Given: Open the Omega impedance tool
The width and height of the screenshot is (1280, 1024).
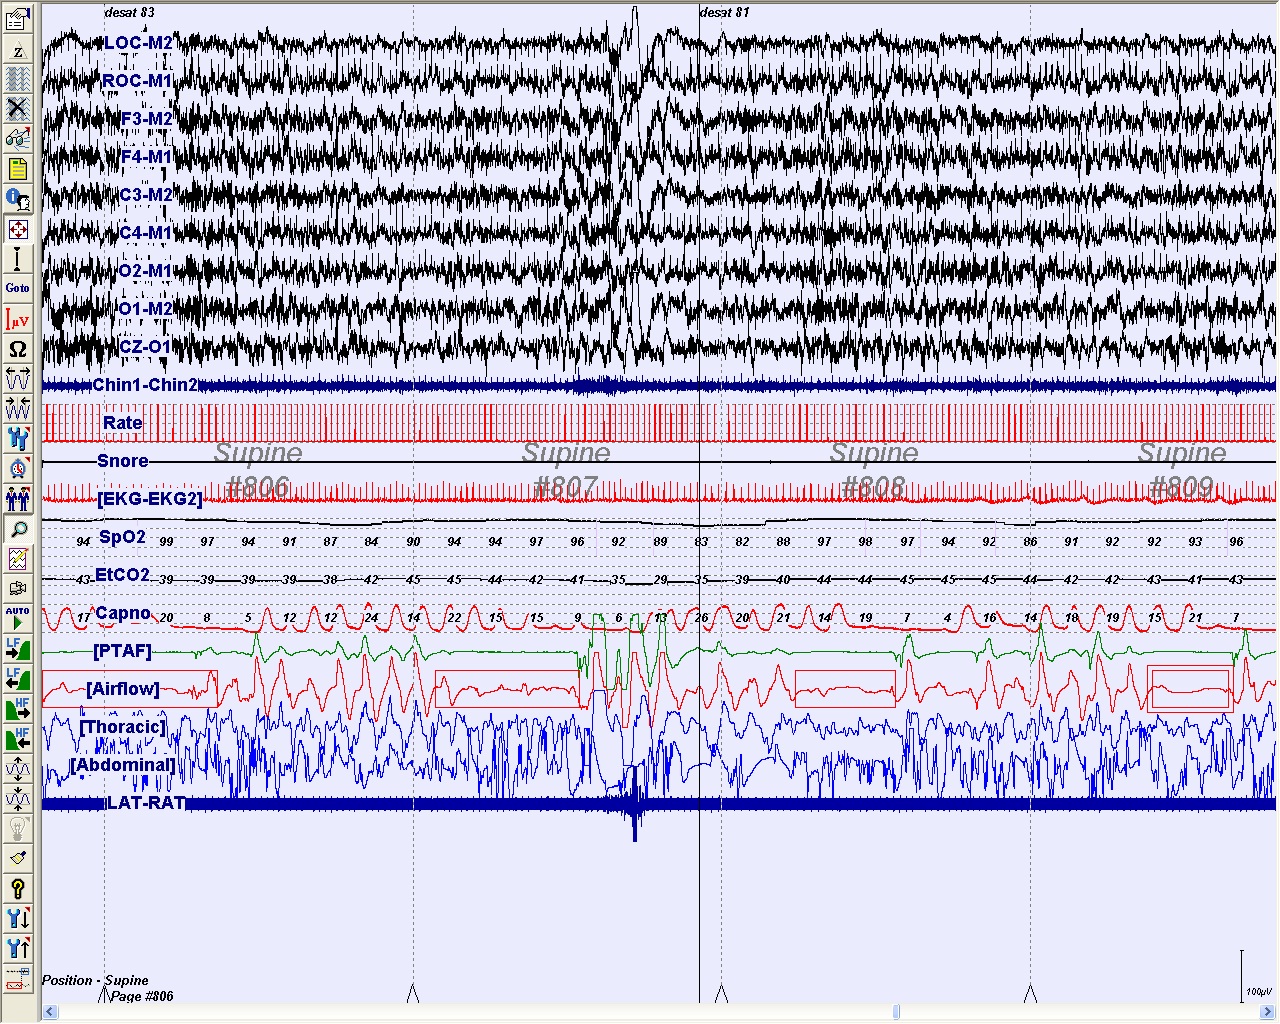Looking at the screenshot, I should point(17,349).
